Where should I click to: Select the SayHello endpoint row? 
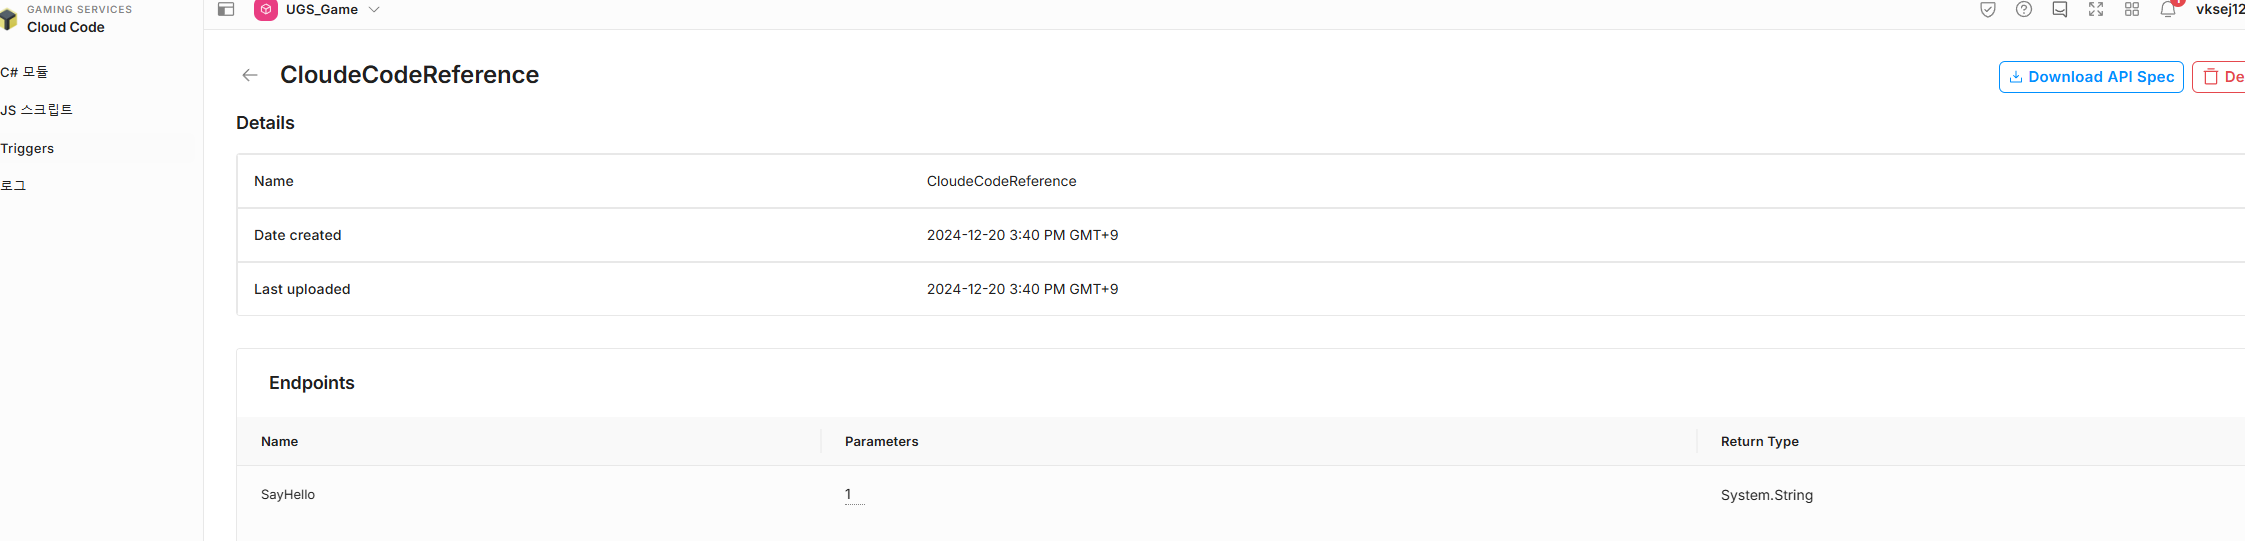288,495
